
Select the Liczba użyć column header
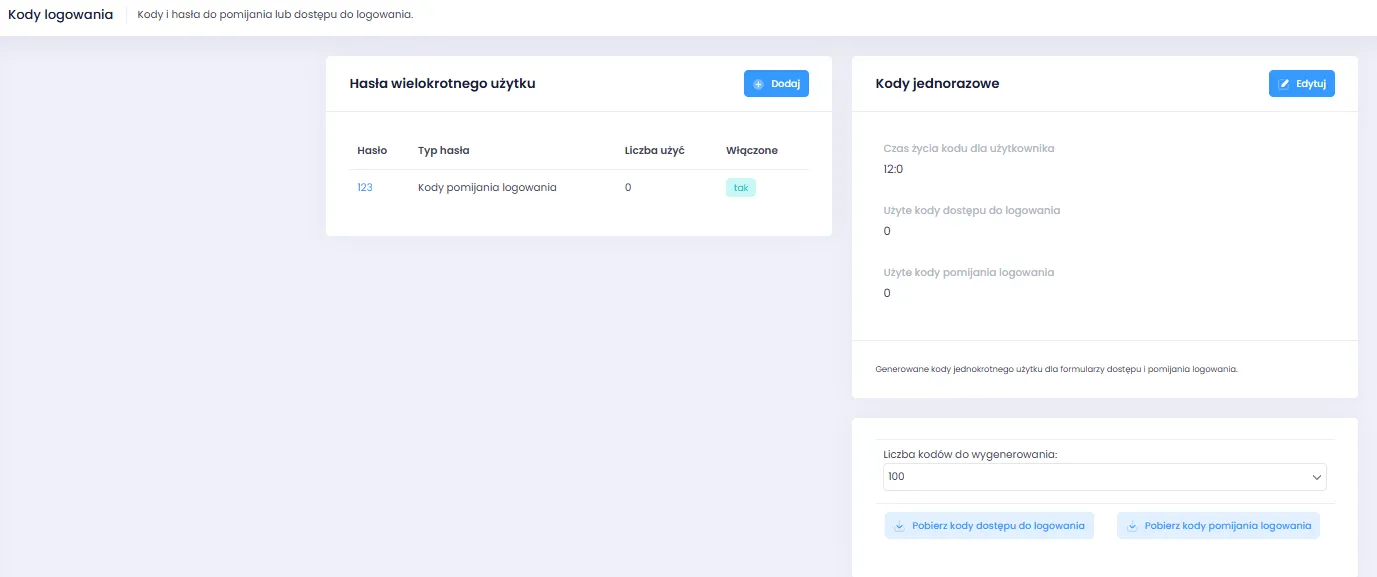point(654,150)
